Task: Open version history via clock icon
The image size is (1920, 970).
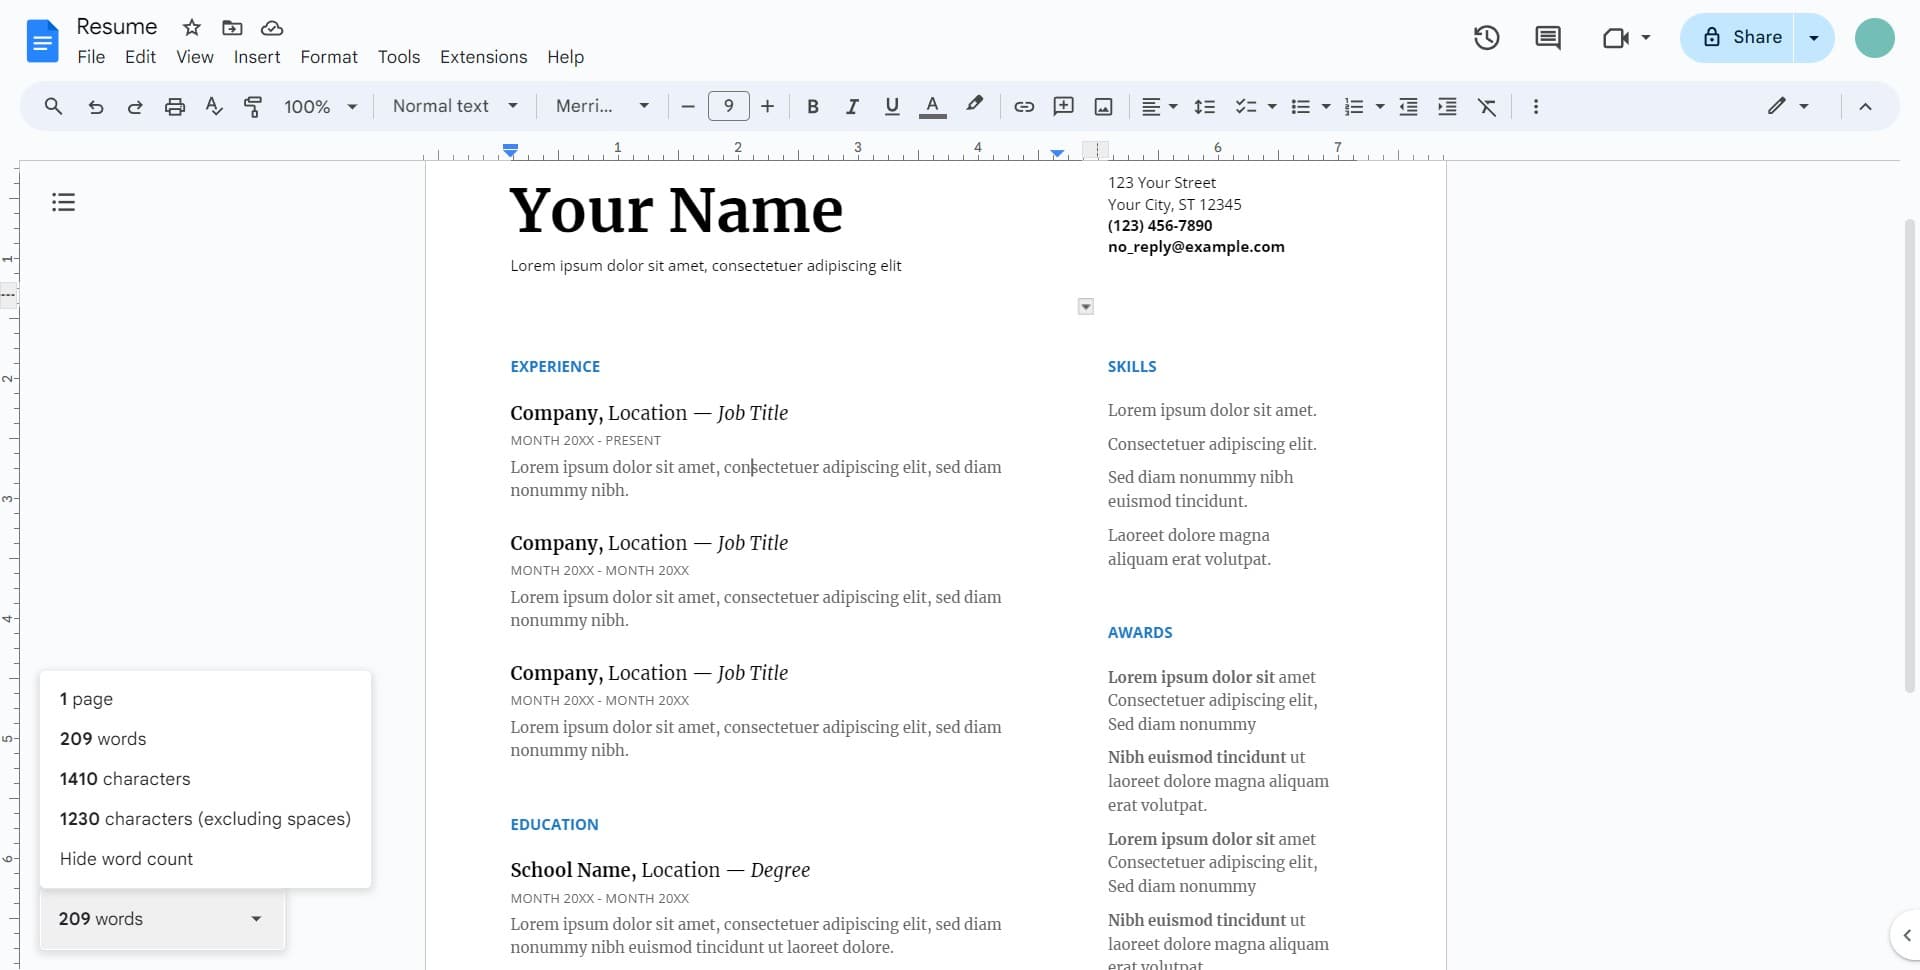Action: [x=1486, y=37]
